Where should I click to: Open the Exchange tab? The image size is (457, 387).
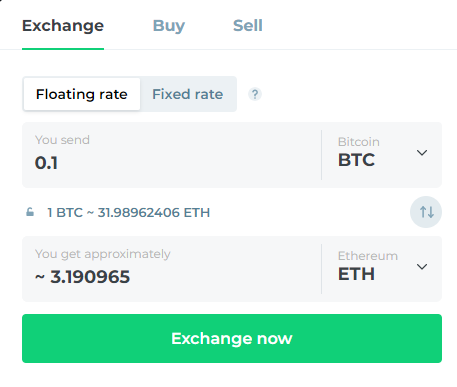[63, 26]
